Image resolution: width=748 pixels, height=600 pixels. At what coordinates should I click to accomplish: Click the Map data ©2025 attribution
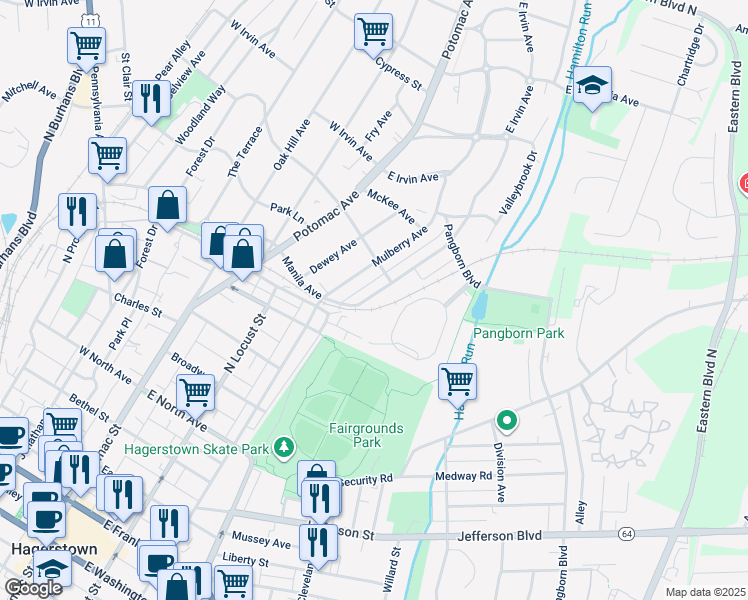pyautogui.click(x=705, y=592)
